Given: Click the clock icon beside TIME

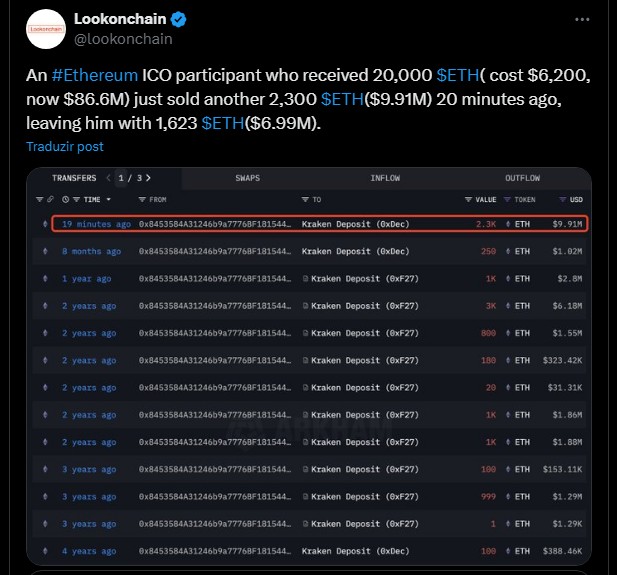Looking at the screenshot, I should coord(65,200).
